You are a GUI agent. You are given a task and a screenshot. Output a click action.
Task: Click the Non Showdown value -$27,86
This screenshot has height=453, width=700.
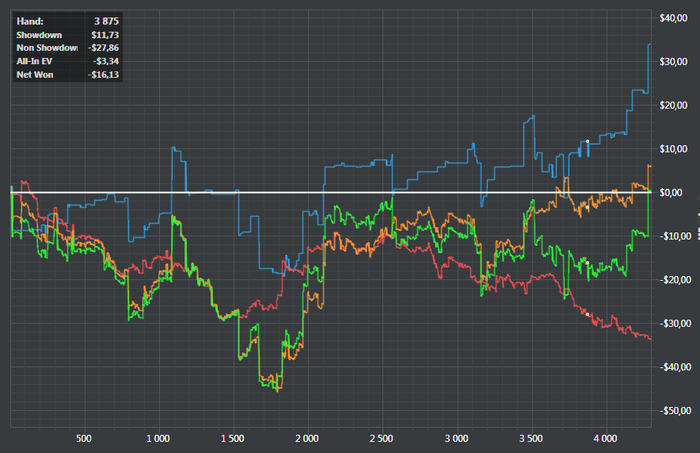coord(103,48)
